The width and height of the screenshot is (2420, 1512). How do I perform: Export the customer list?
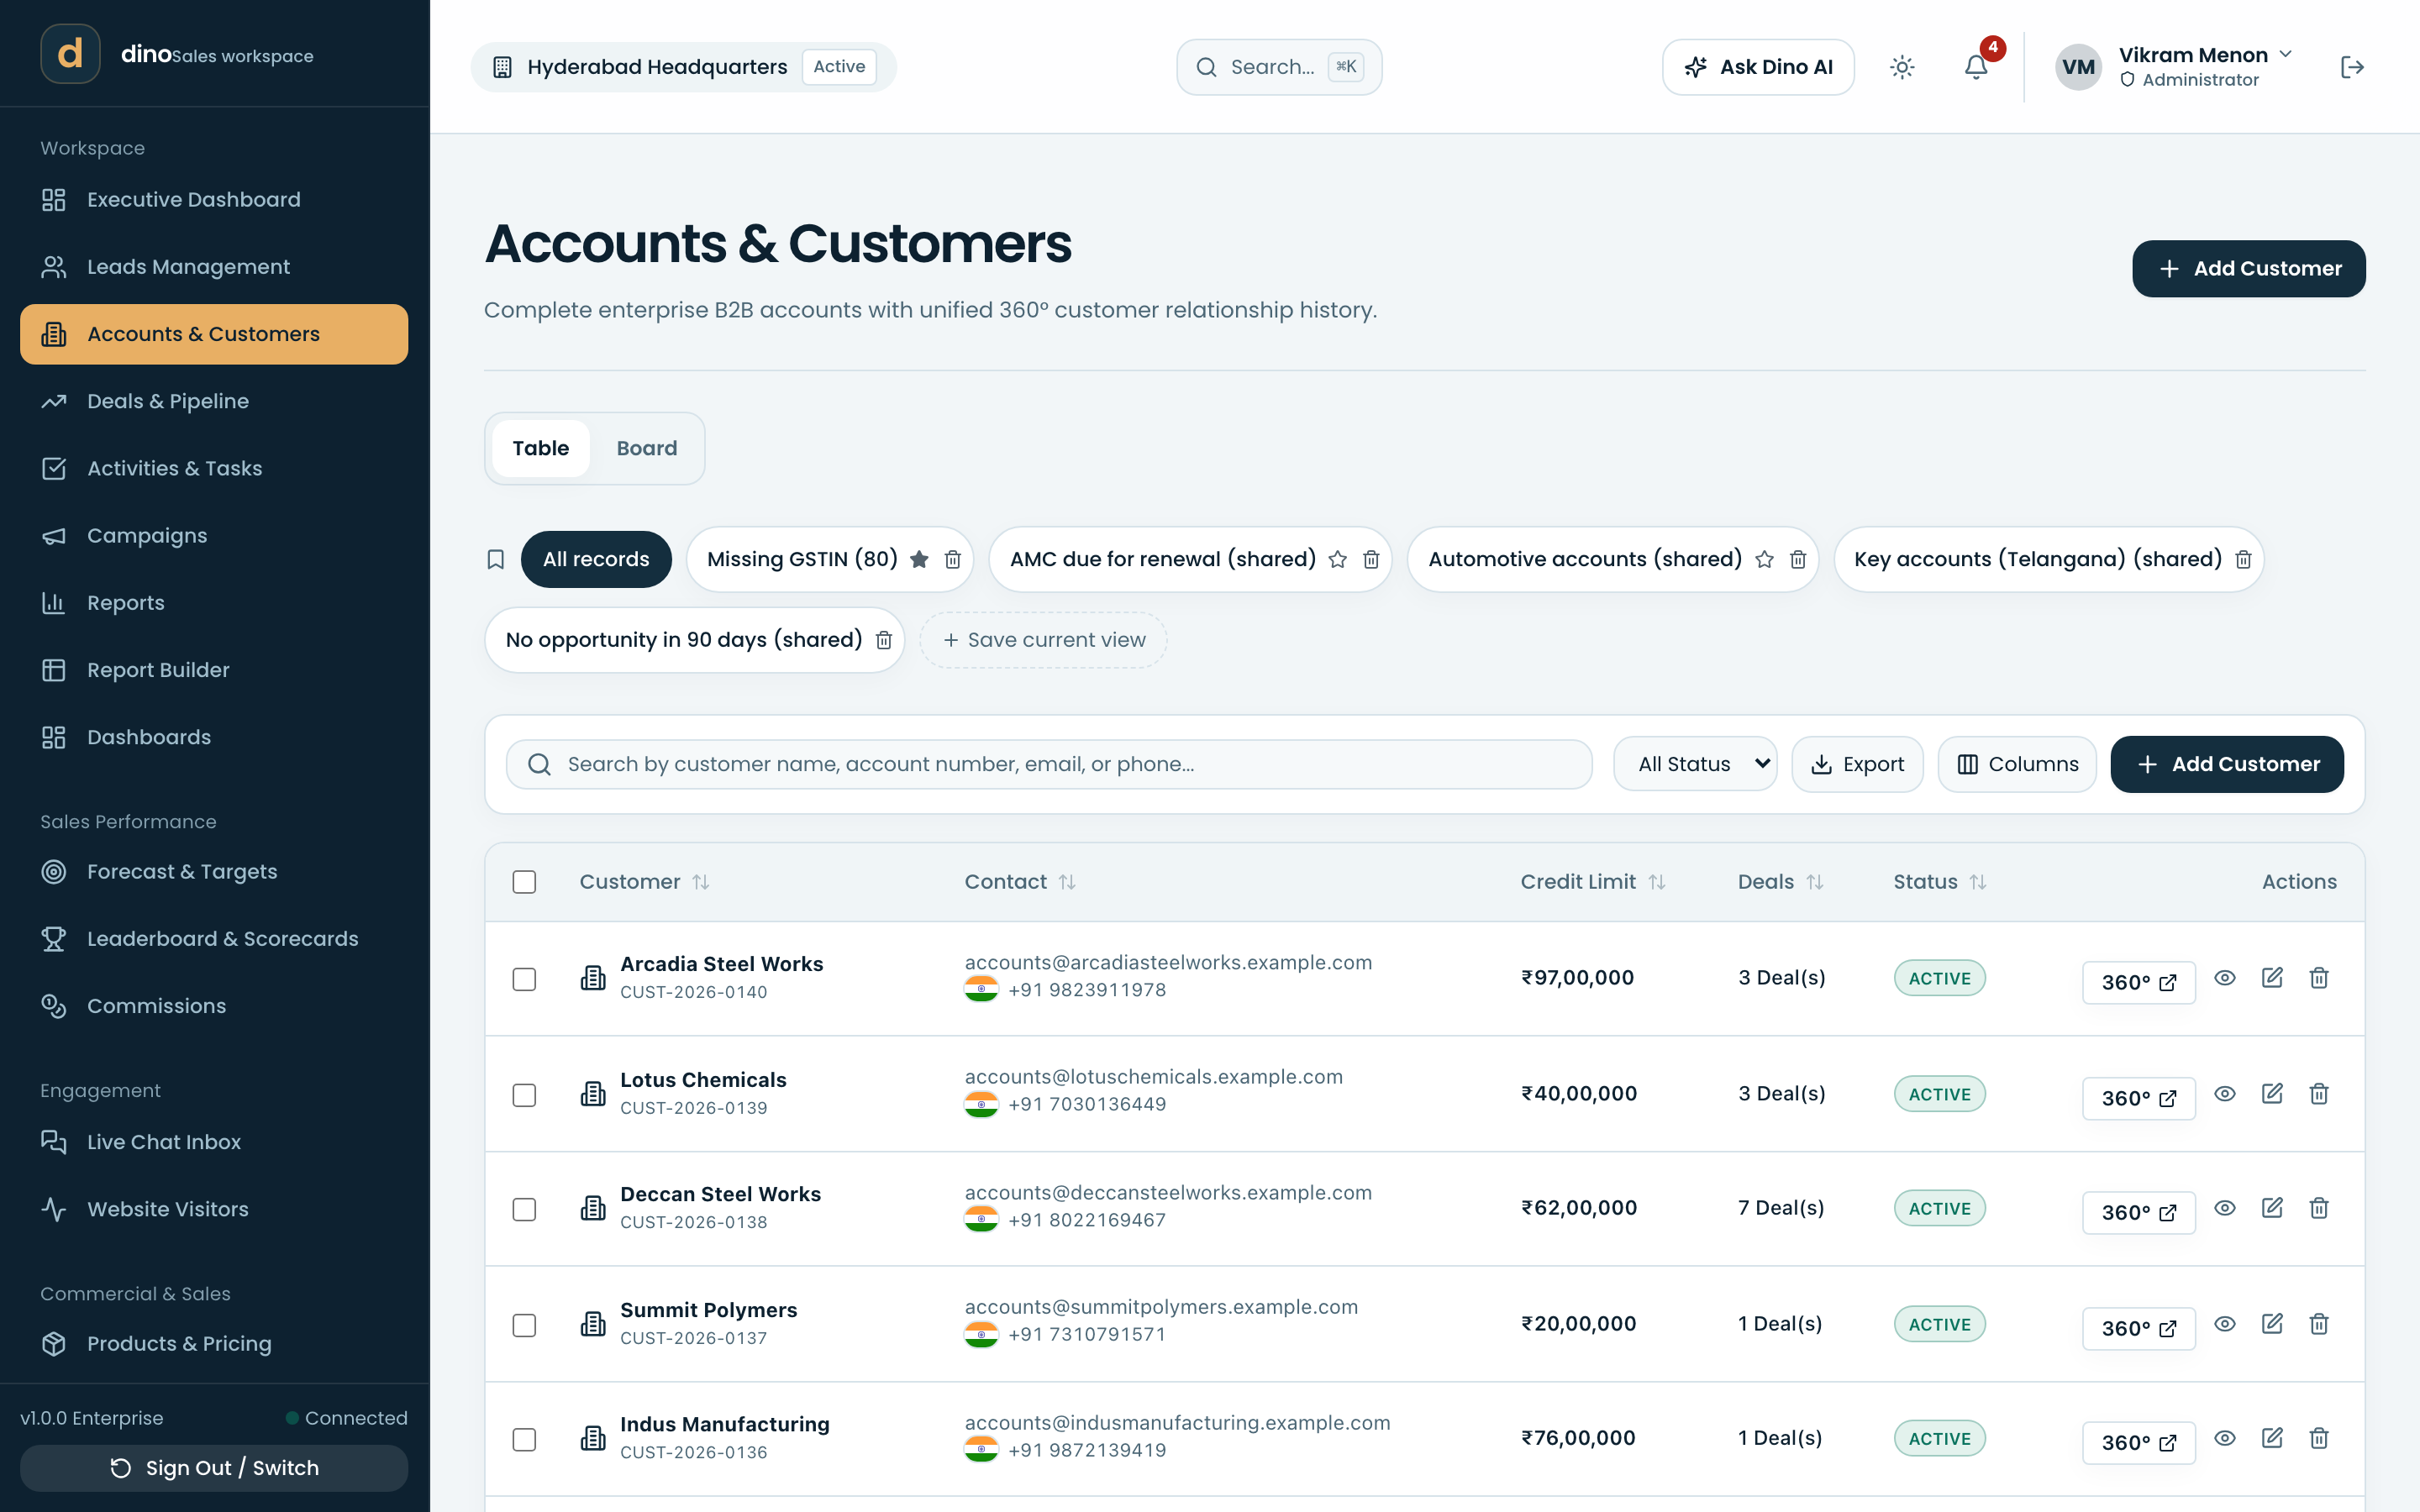click(1857, 764)
